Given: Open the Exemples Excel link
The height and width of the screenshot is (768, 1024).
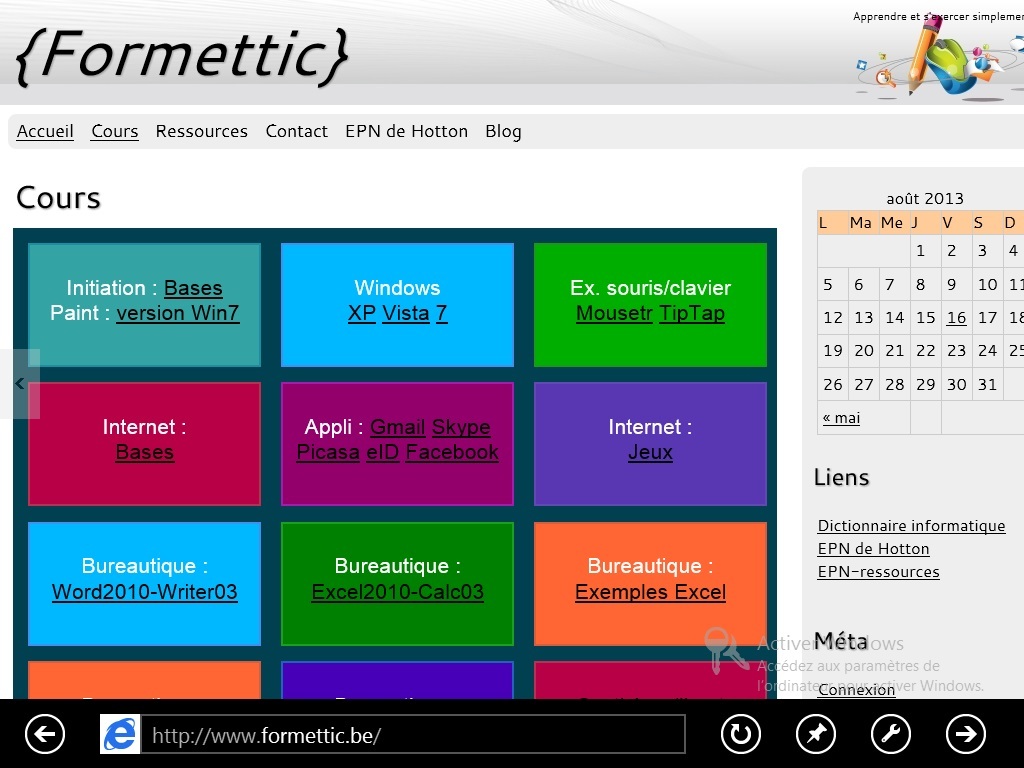Looking at the screenshot, I should (650, 592).
